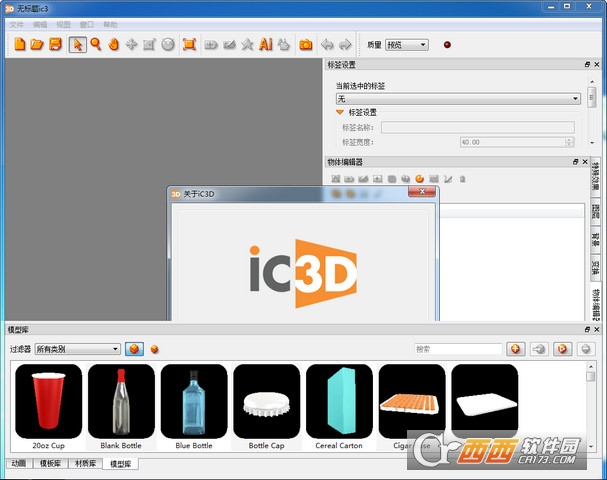Open the 过滤器 所有类别 dropdown
The width and height of the screenshot is (607, 480).
coord(77,349)
